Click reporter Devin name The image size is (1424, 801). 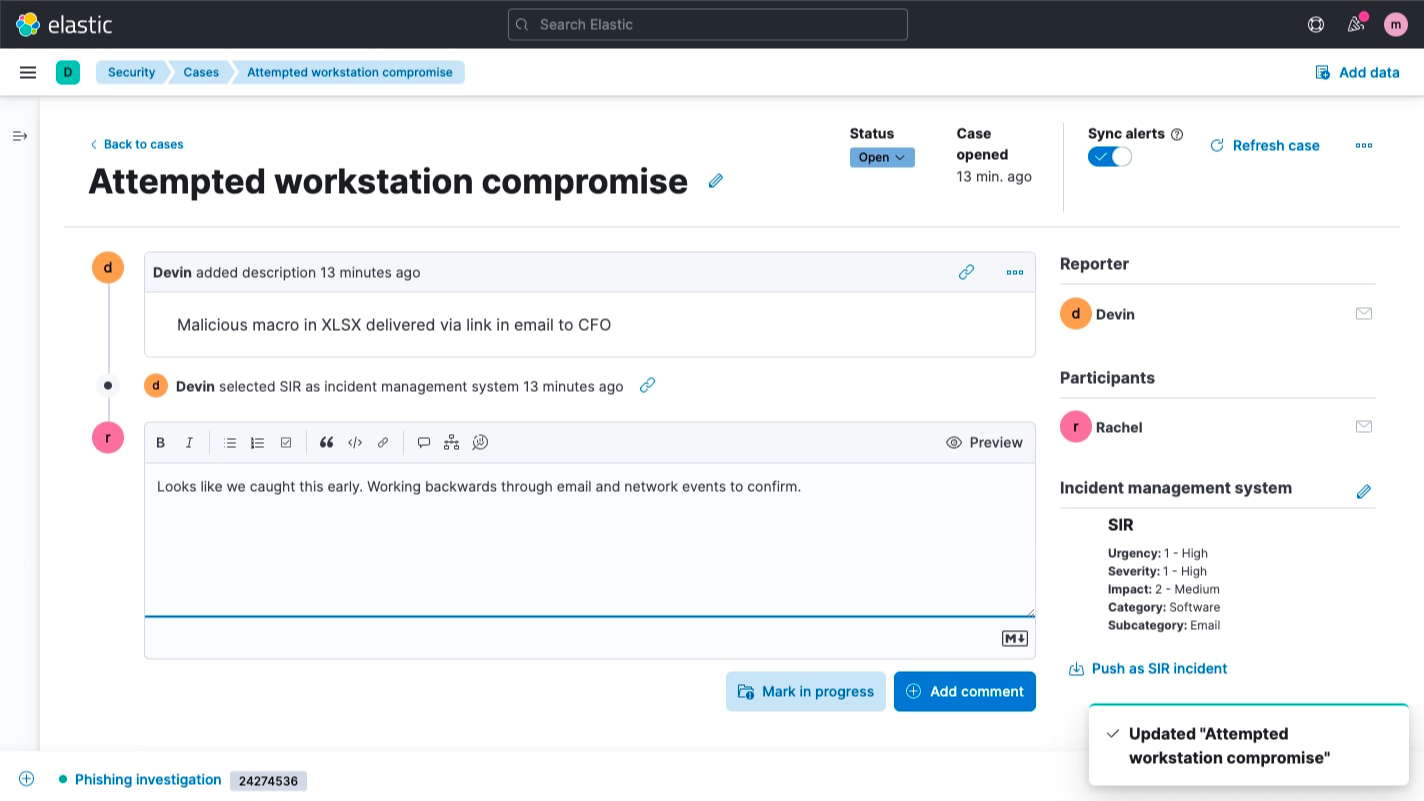point(1115,314)
